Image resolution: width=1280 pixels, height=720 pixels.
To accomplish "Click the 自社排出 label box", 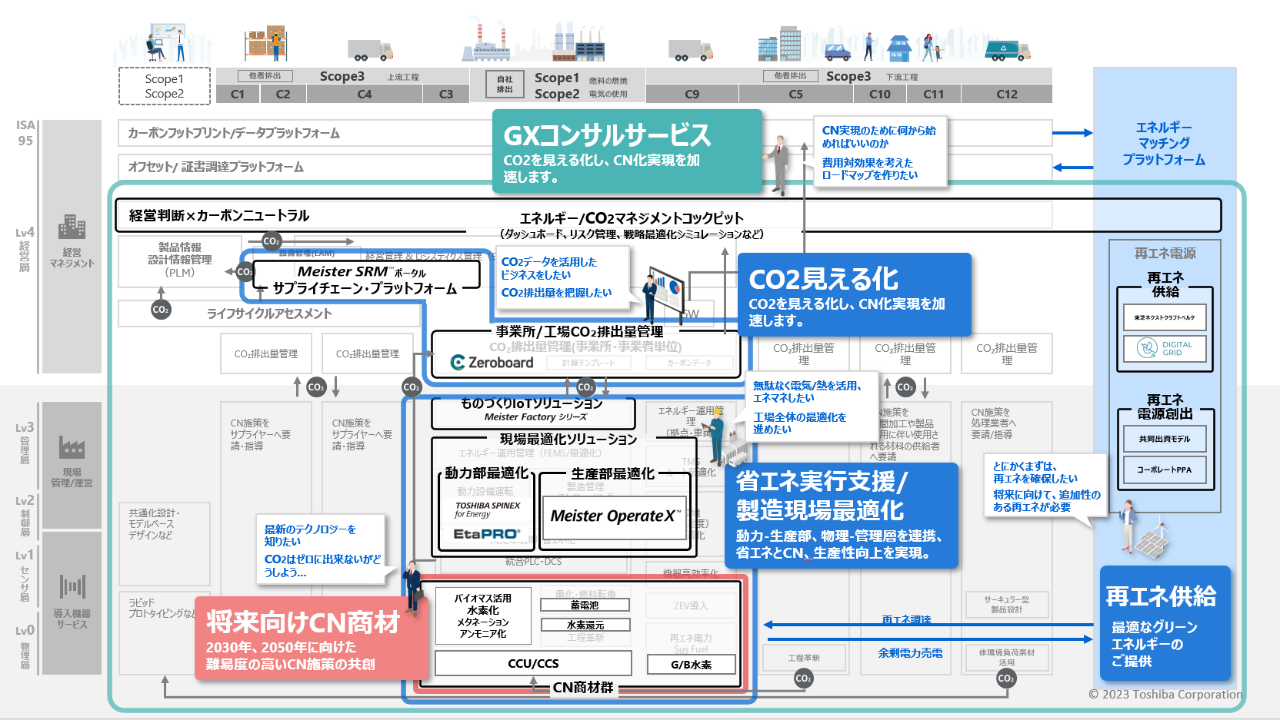I will click(505, 85).
